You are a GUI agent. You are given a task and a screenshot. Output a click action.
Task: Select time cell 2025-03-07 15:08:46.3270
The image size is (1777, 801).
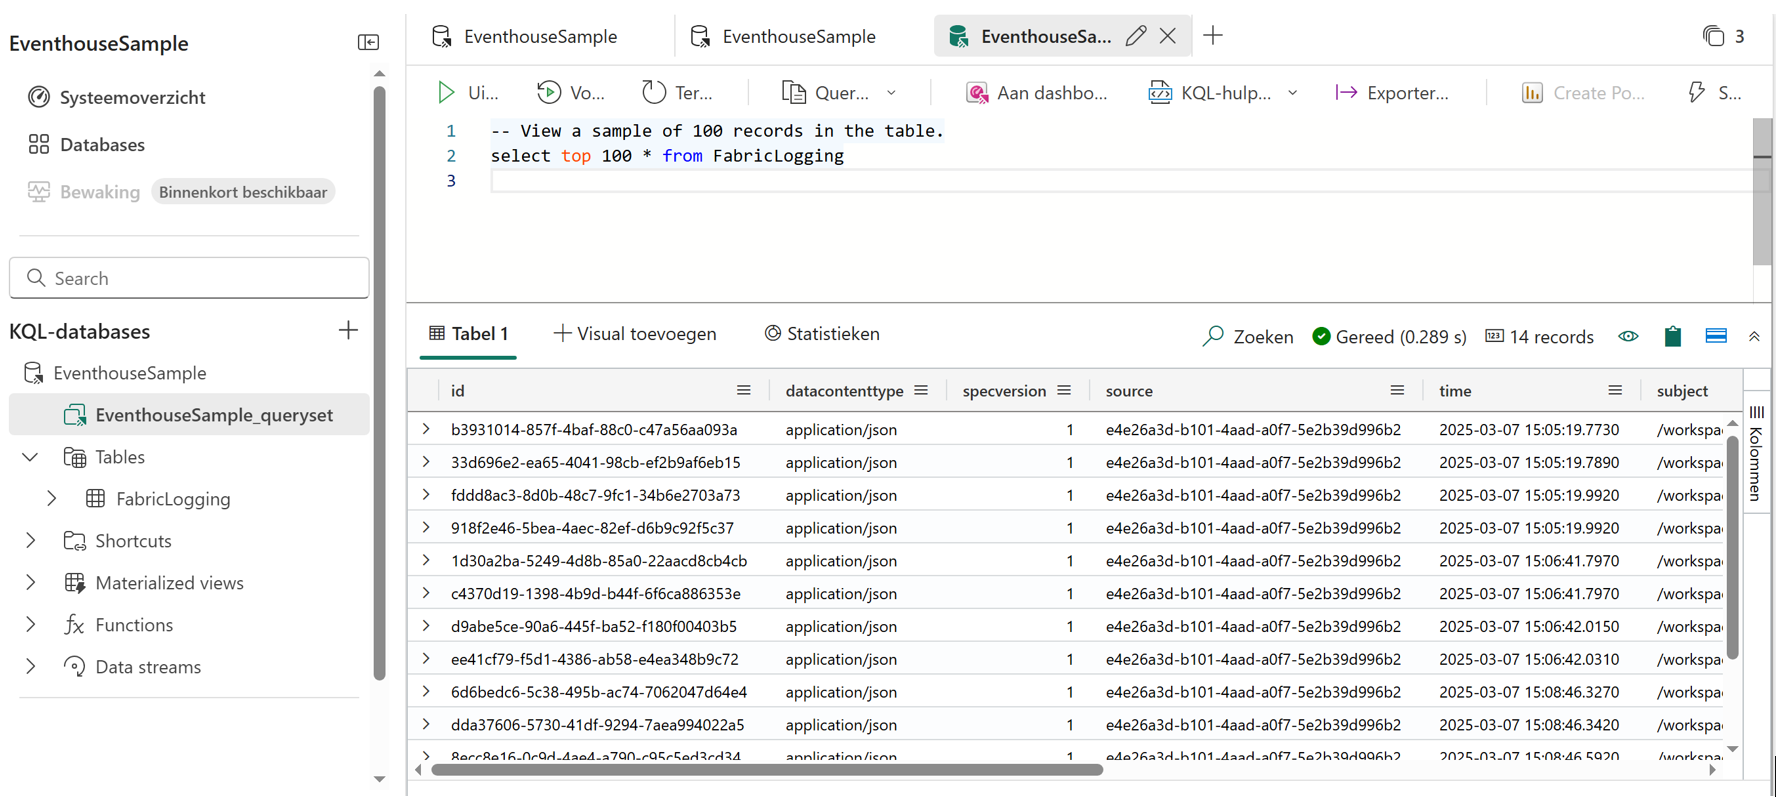coord(1529,692)
